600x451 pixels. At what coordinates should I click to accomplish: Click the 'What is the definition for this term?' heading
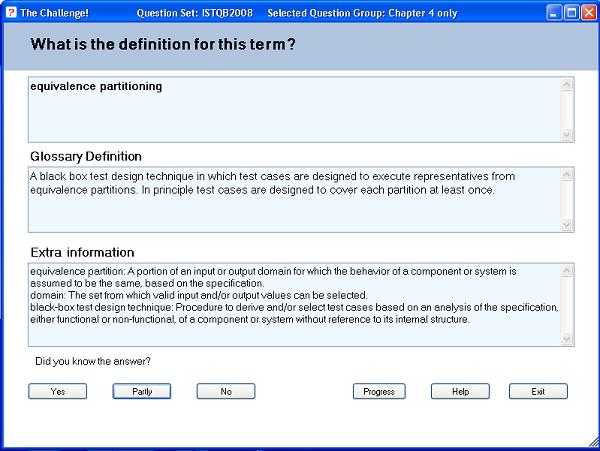tap(163, 44)
